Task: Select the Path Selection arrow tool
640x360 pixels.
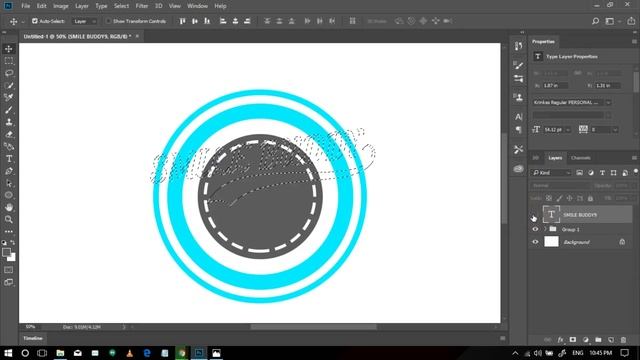Action: (x=9, y=183)
